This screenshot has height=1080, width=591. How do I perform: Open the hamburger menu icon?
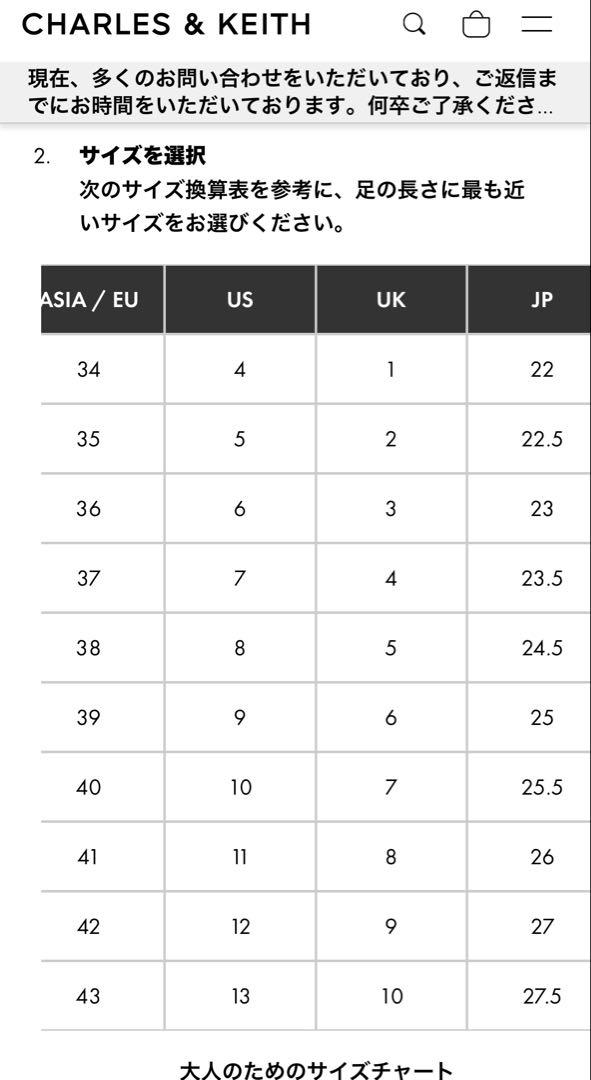(x=537, y=24)
